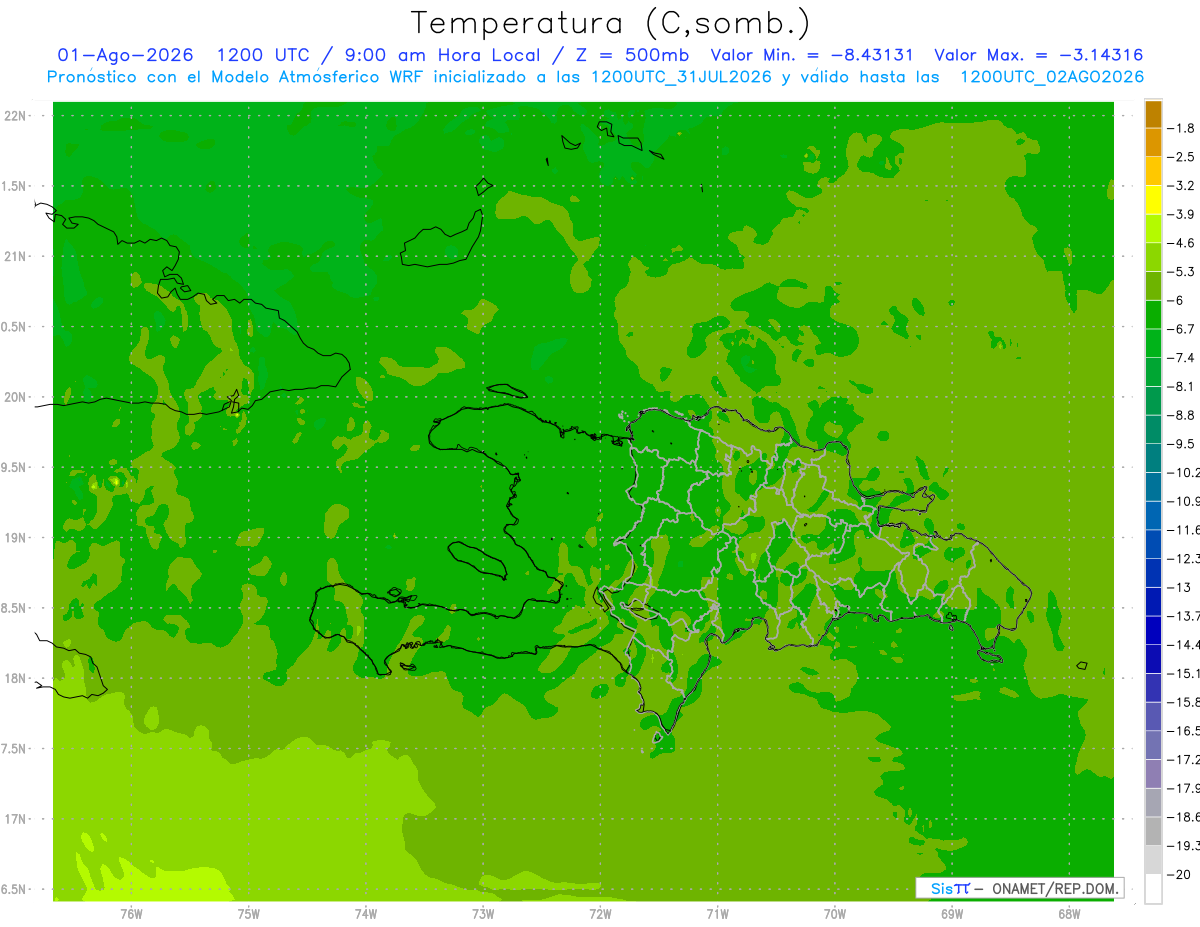Click the '68W' longitude label
Viewport: 1200px width, 927px height.
coord(1069,913)
